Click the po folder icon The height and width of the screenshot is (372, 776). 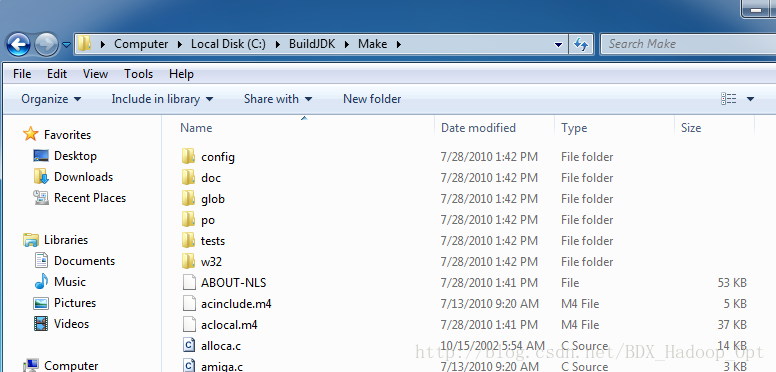pyautogui.click(x=188, y=219)
